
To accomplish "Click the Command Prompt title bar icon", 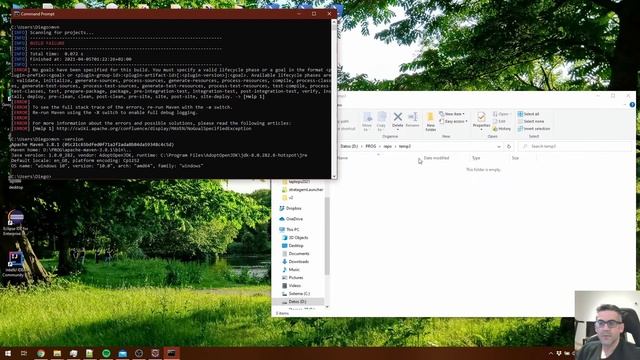I will [x=16, y=14].
